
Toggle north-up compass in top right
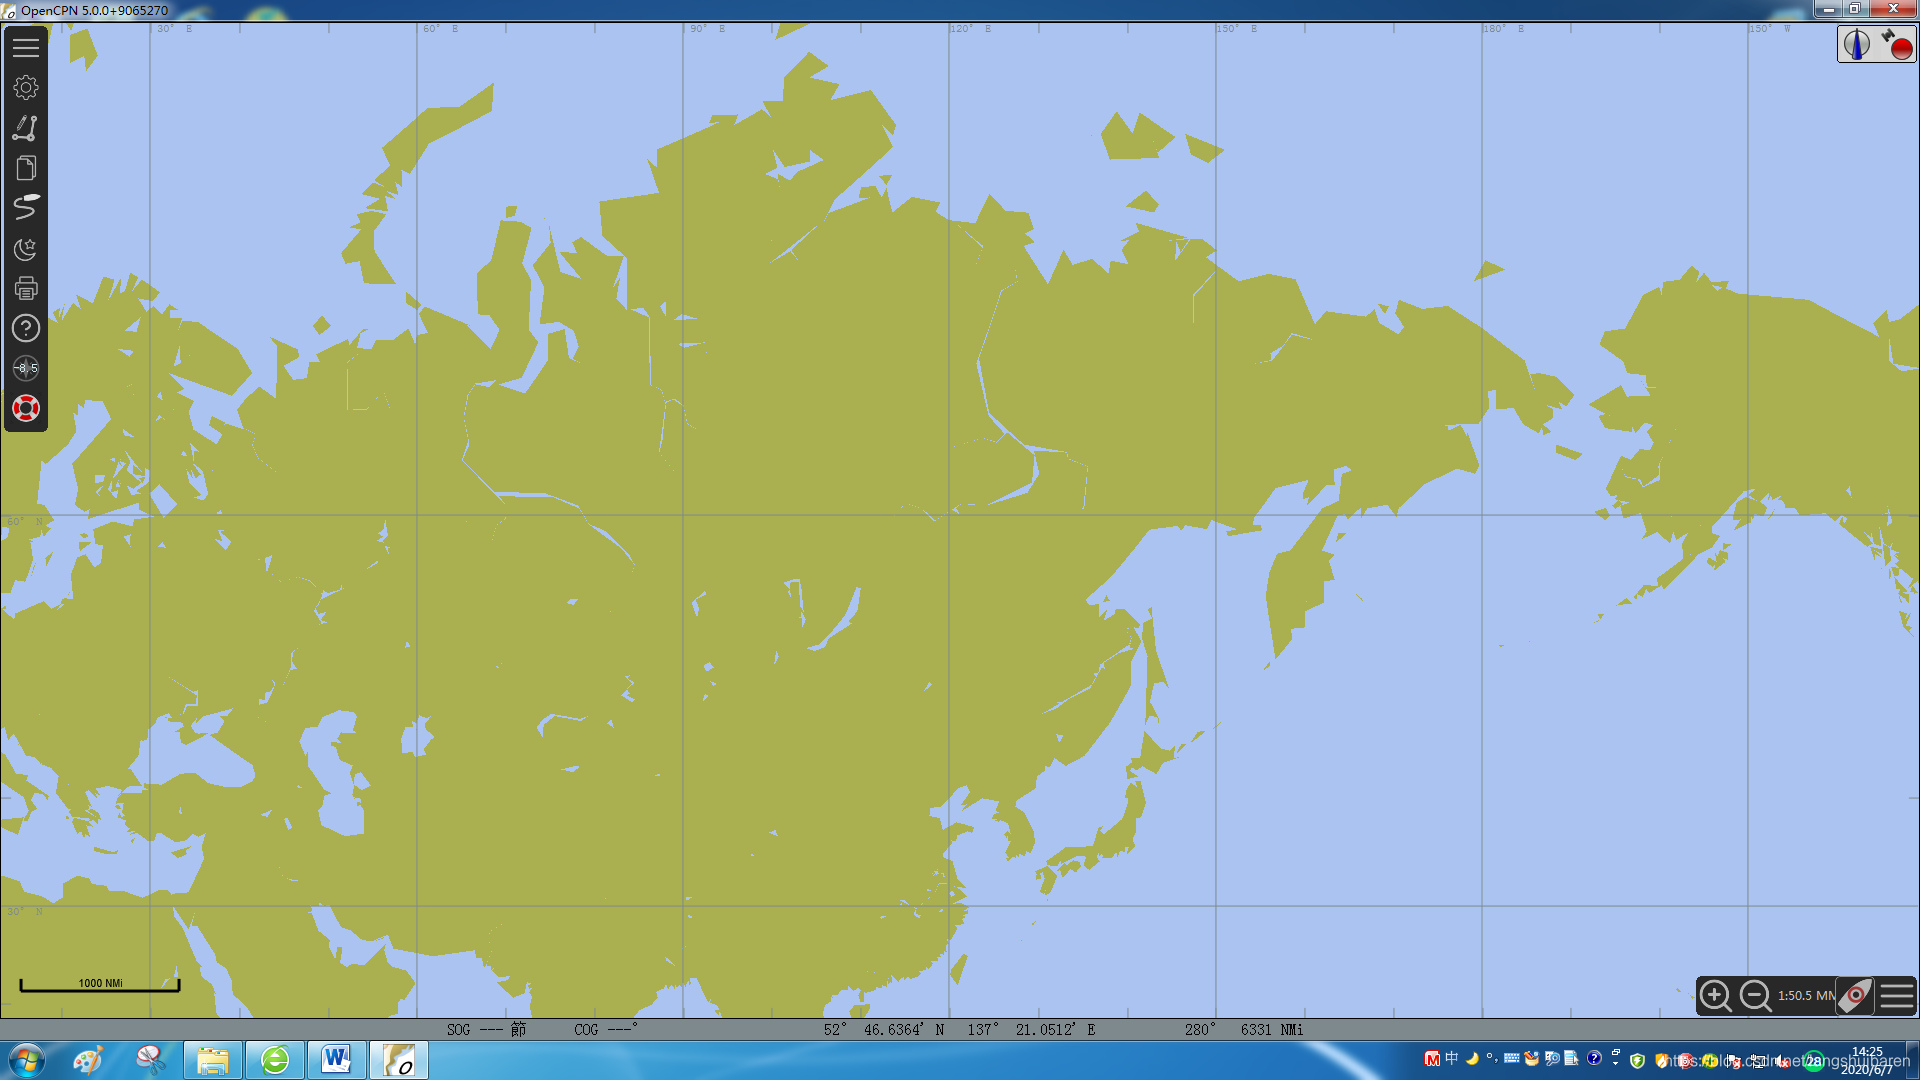point(1857,44)
